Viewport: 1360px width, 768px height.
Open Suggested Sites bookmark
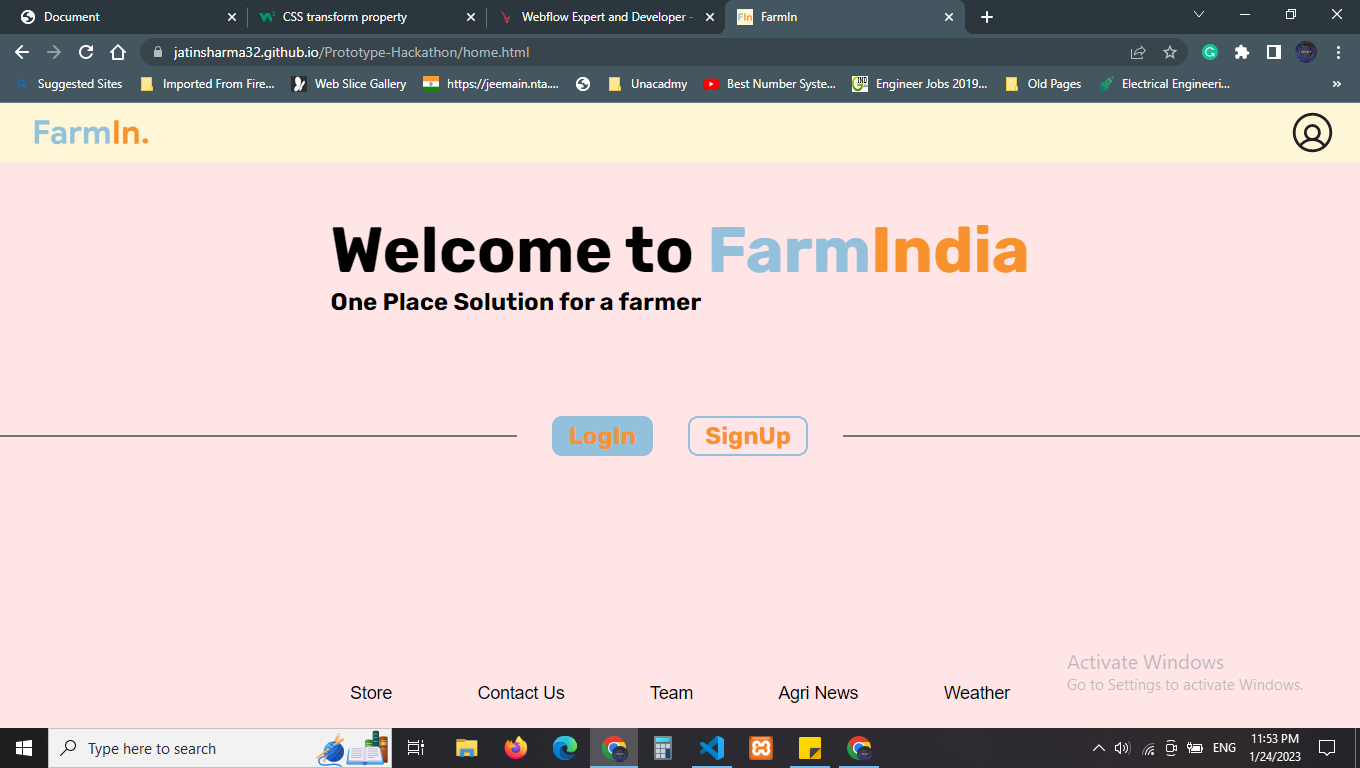click(69, 84)
